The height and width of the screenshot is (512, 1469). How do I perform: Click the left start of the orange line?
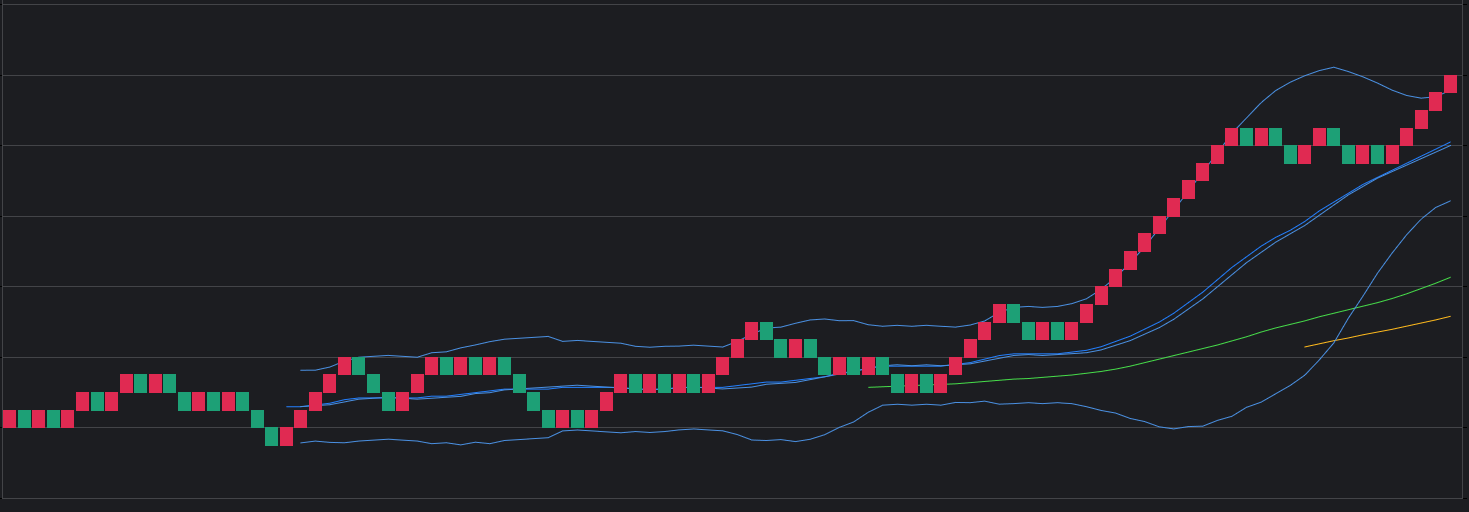[x=1306, y=347]
